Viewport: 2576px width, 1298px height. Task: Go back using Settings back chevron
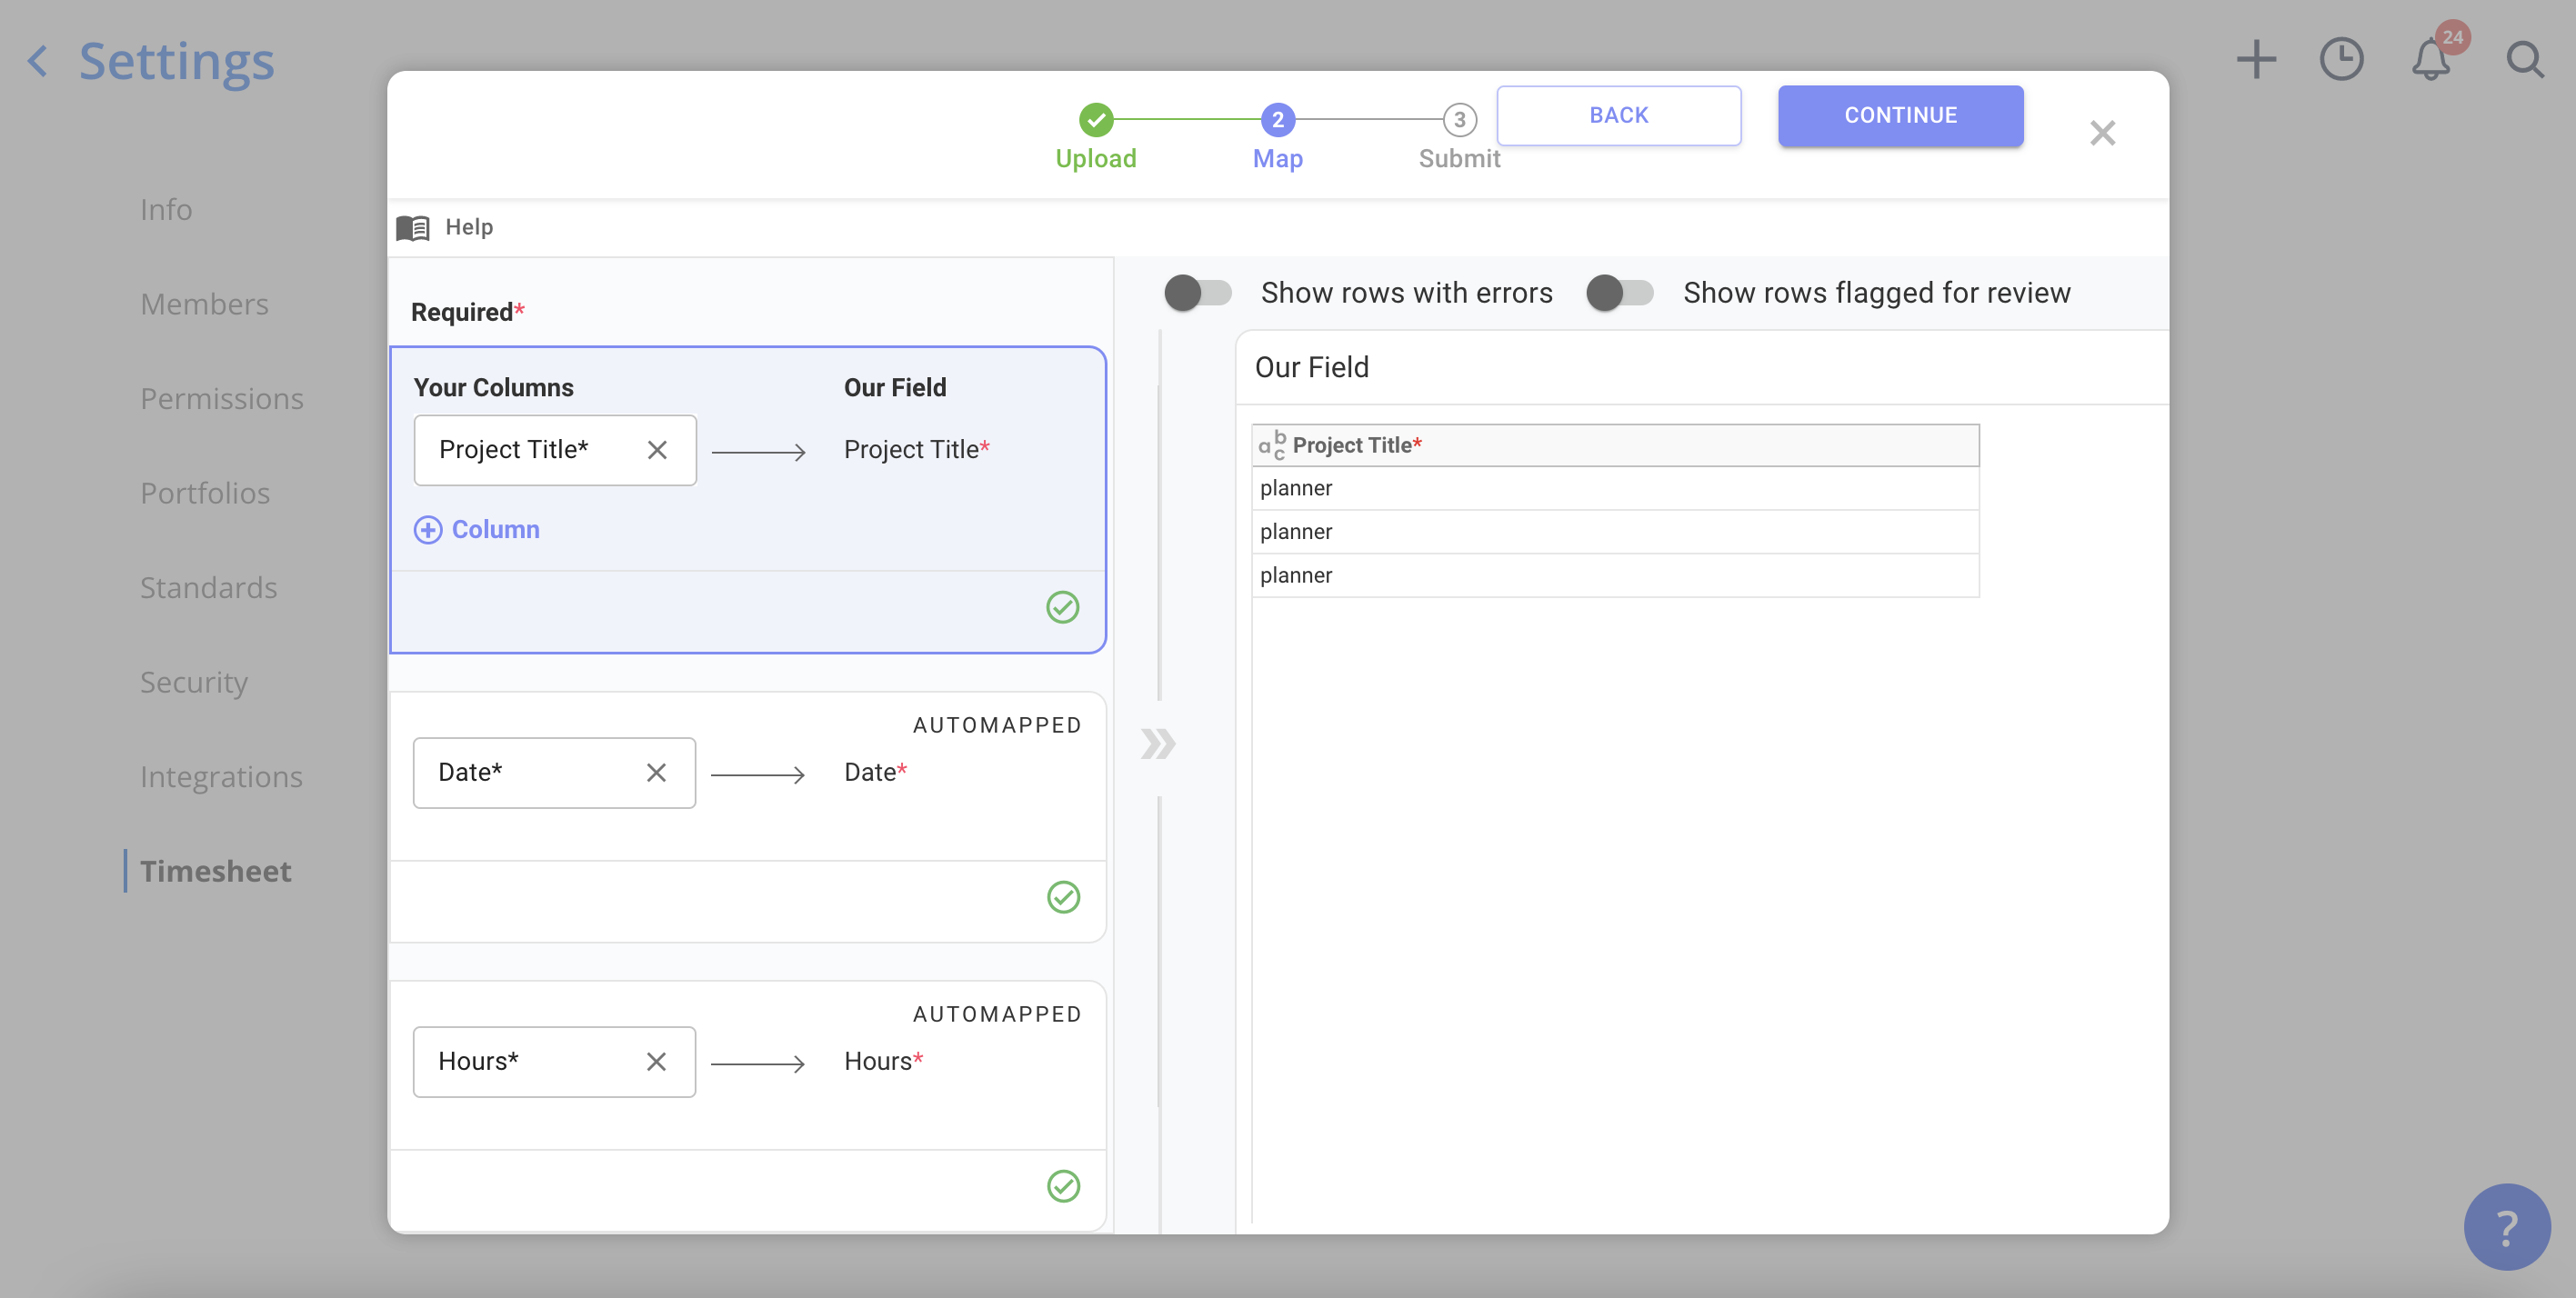tap(38, 61)
